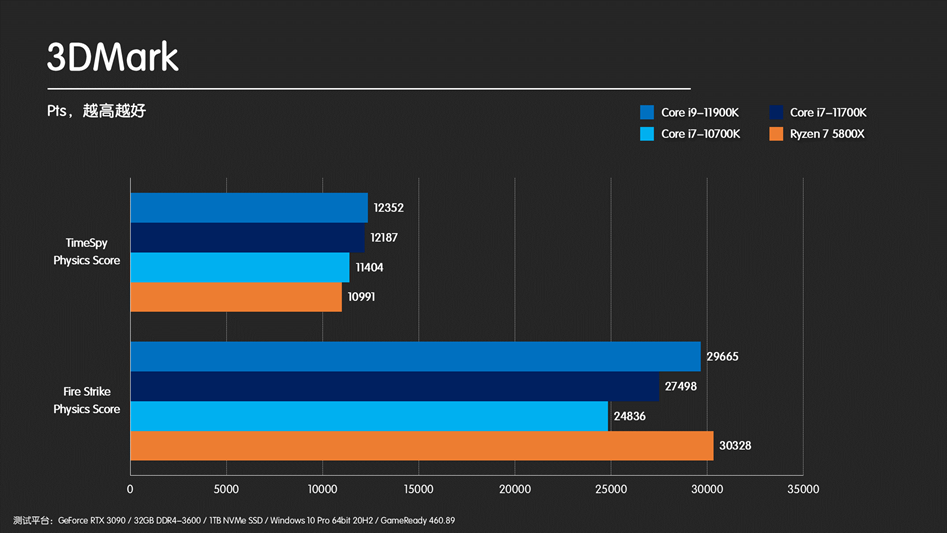Click the TimeSpy bar valued 11404
Screen dimensions: 947x533
[x=240, y=267]
